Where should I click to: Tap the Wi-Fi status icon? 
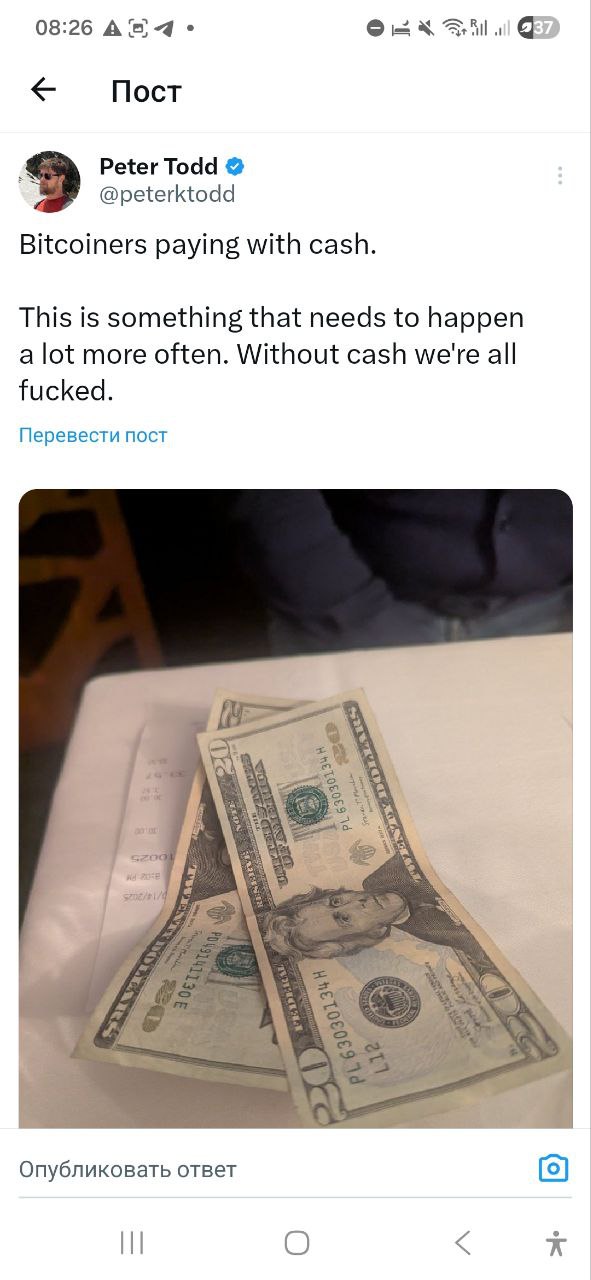tap(455, 28)
